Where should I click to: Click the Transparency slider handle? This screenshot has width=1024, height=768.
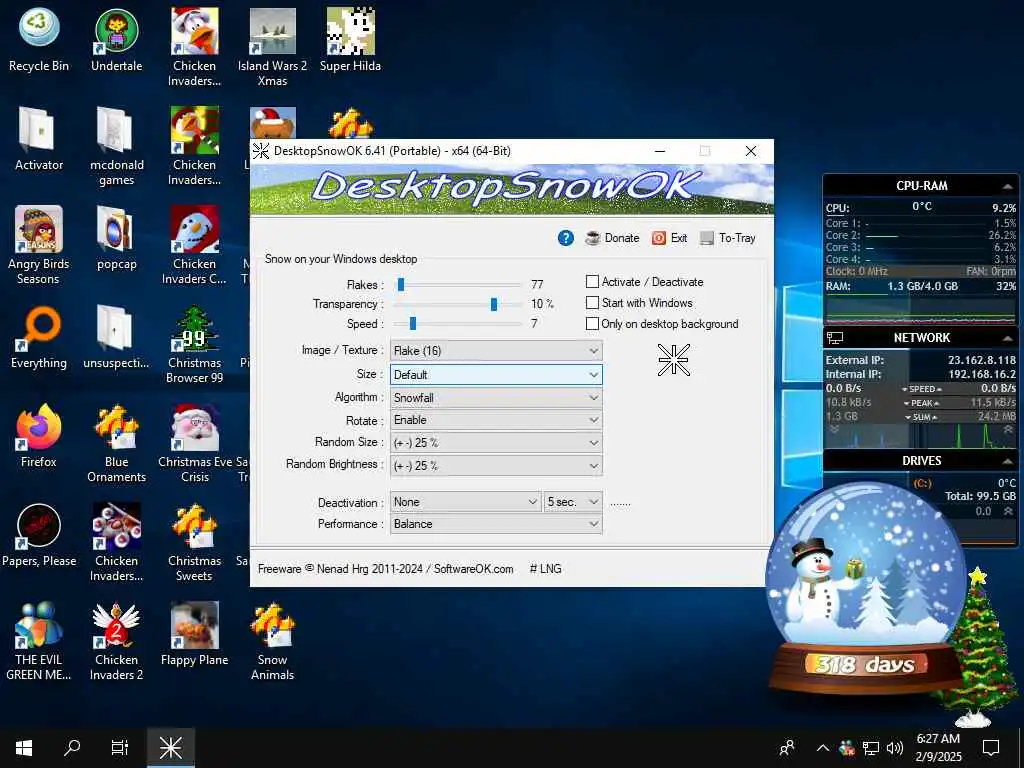pyautogui.click(x=494, y=304)
